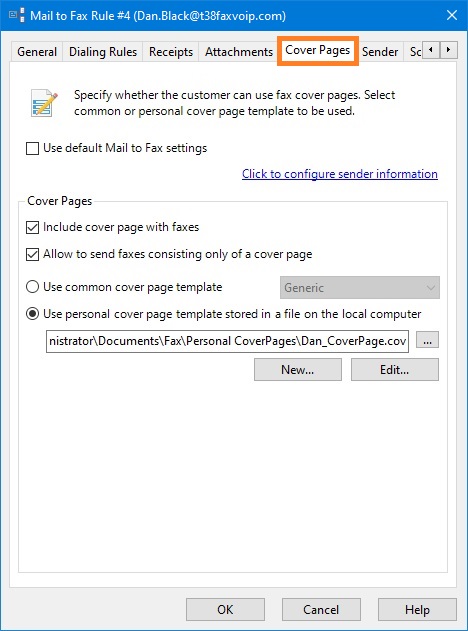Viewport: 468px width, 631px height.
Task: Switch to the Sender tab
Action: coord(380,52)
